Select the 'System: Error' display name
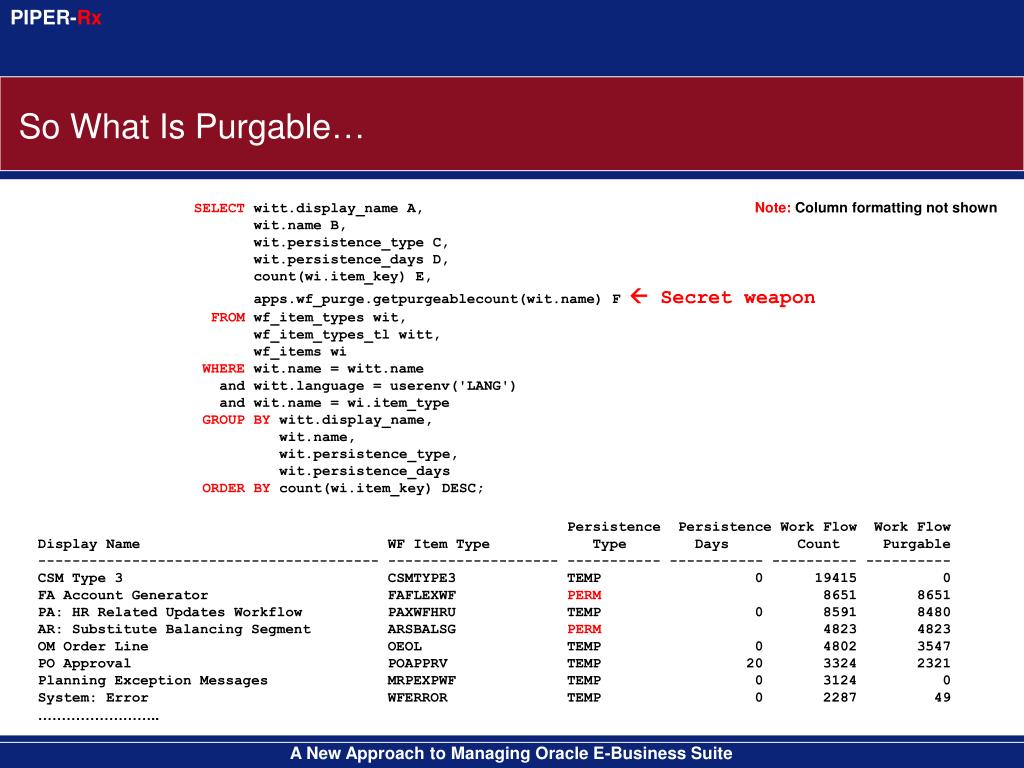 click(x=93, y=697)
